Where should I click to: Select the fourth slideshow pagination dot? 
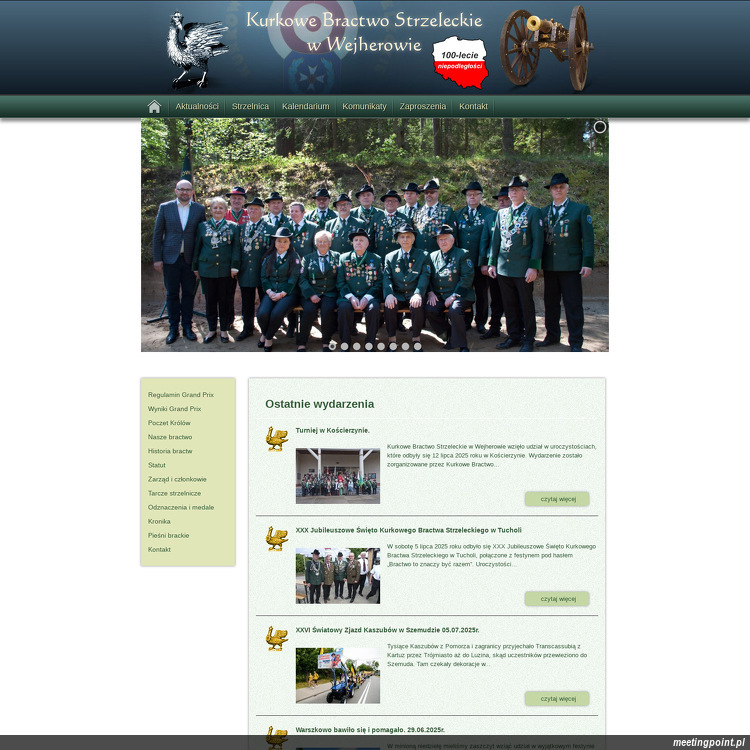point(369,346)
